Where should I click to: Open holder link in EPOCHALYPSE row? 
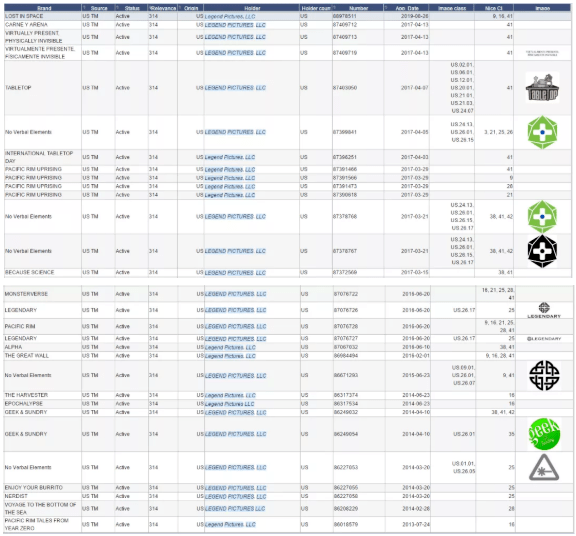(230, 404)
